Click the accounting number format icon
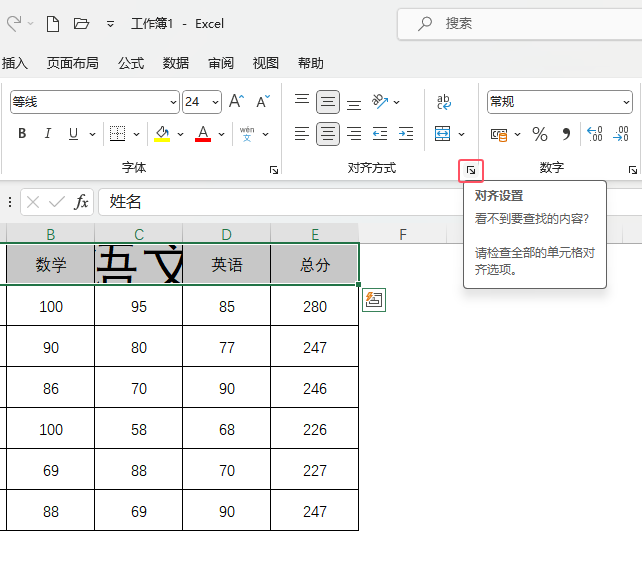Image resolution: width=642 pixels, height=578 pixels. 499,134
